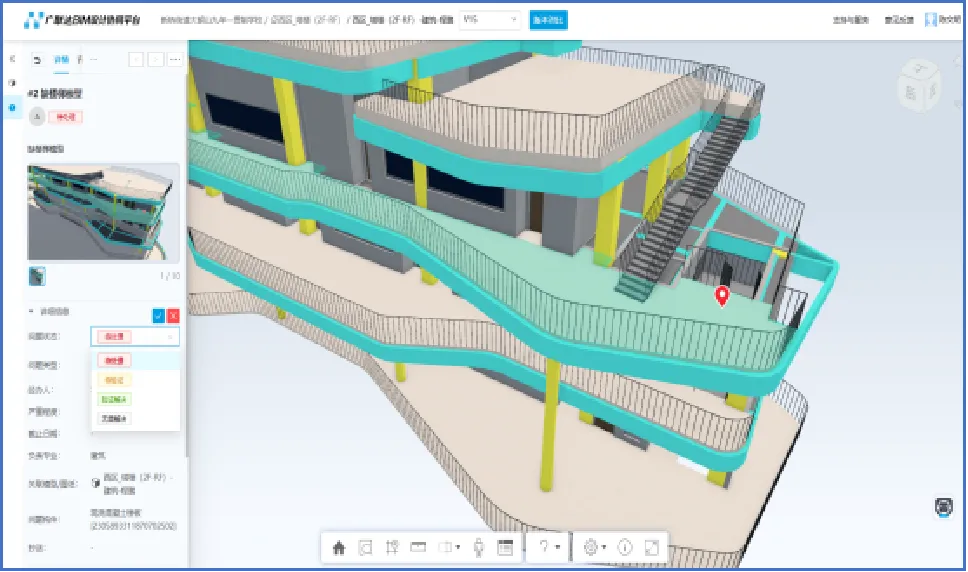This screenshot has height=572, width=968.
Task: Open the section box dropdown in bottom toolbar
Action: (449, 547)
